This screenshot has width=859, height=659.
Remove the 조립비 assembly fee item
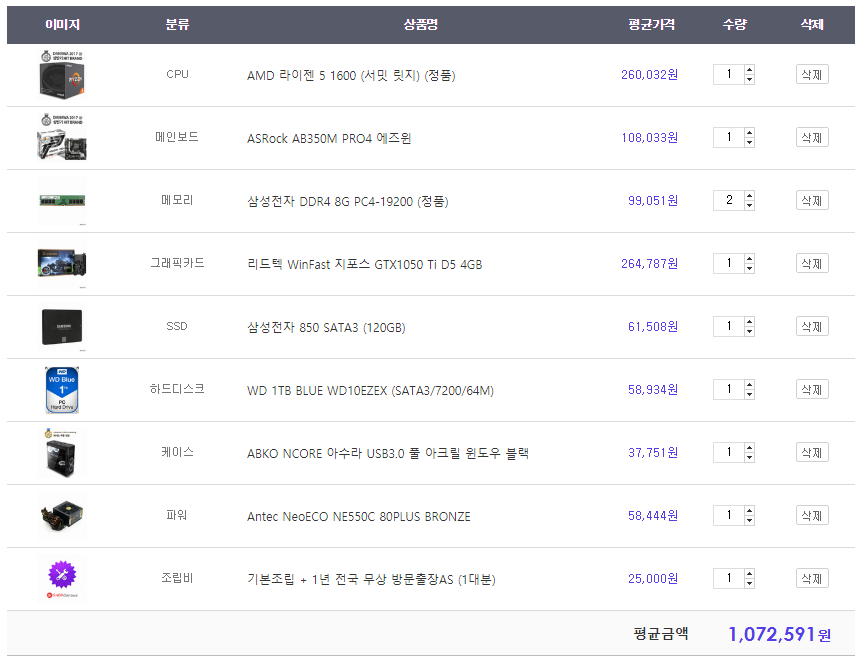pos(812,578)
